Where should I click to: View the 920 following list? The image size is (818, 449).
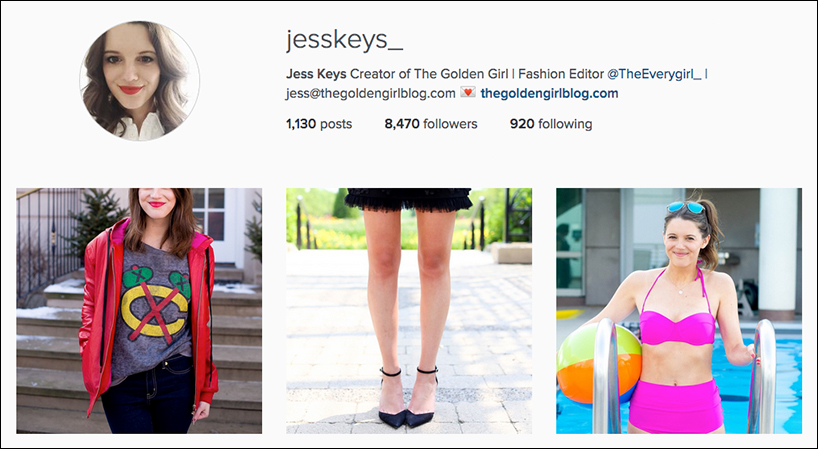point(551,124)
